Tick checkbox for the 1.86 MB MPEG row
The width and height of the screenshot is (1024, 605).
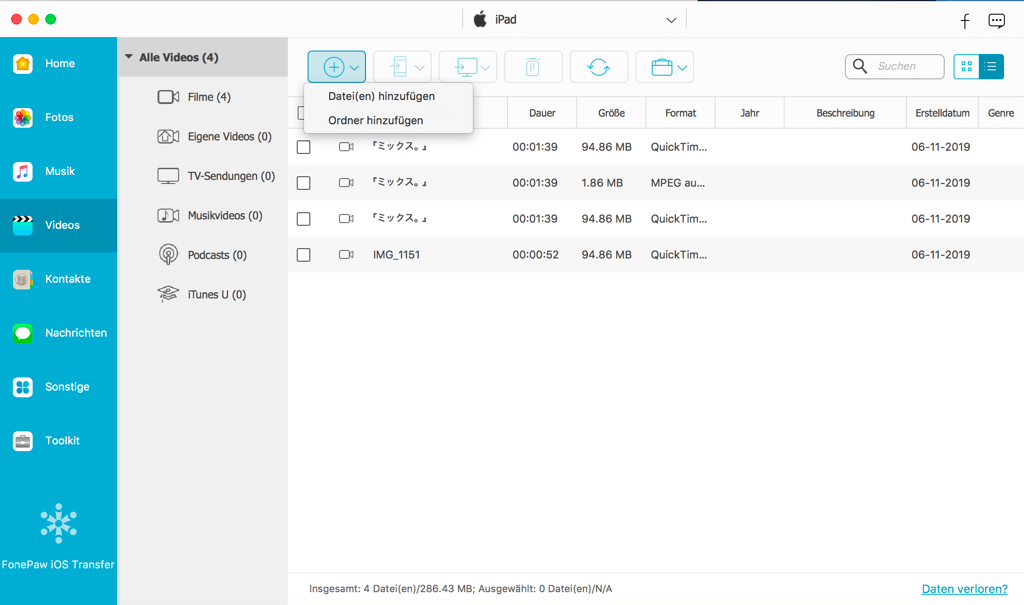click(304, 183)
